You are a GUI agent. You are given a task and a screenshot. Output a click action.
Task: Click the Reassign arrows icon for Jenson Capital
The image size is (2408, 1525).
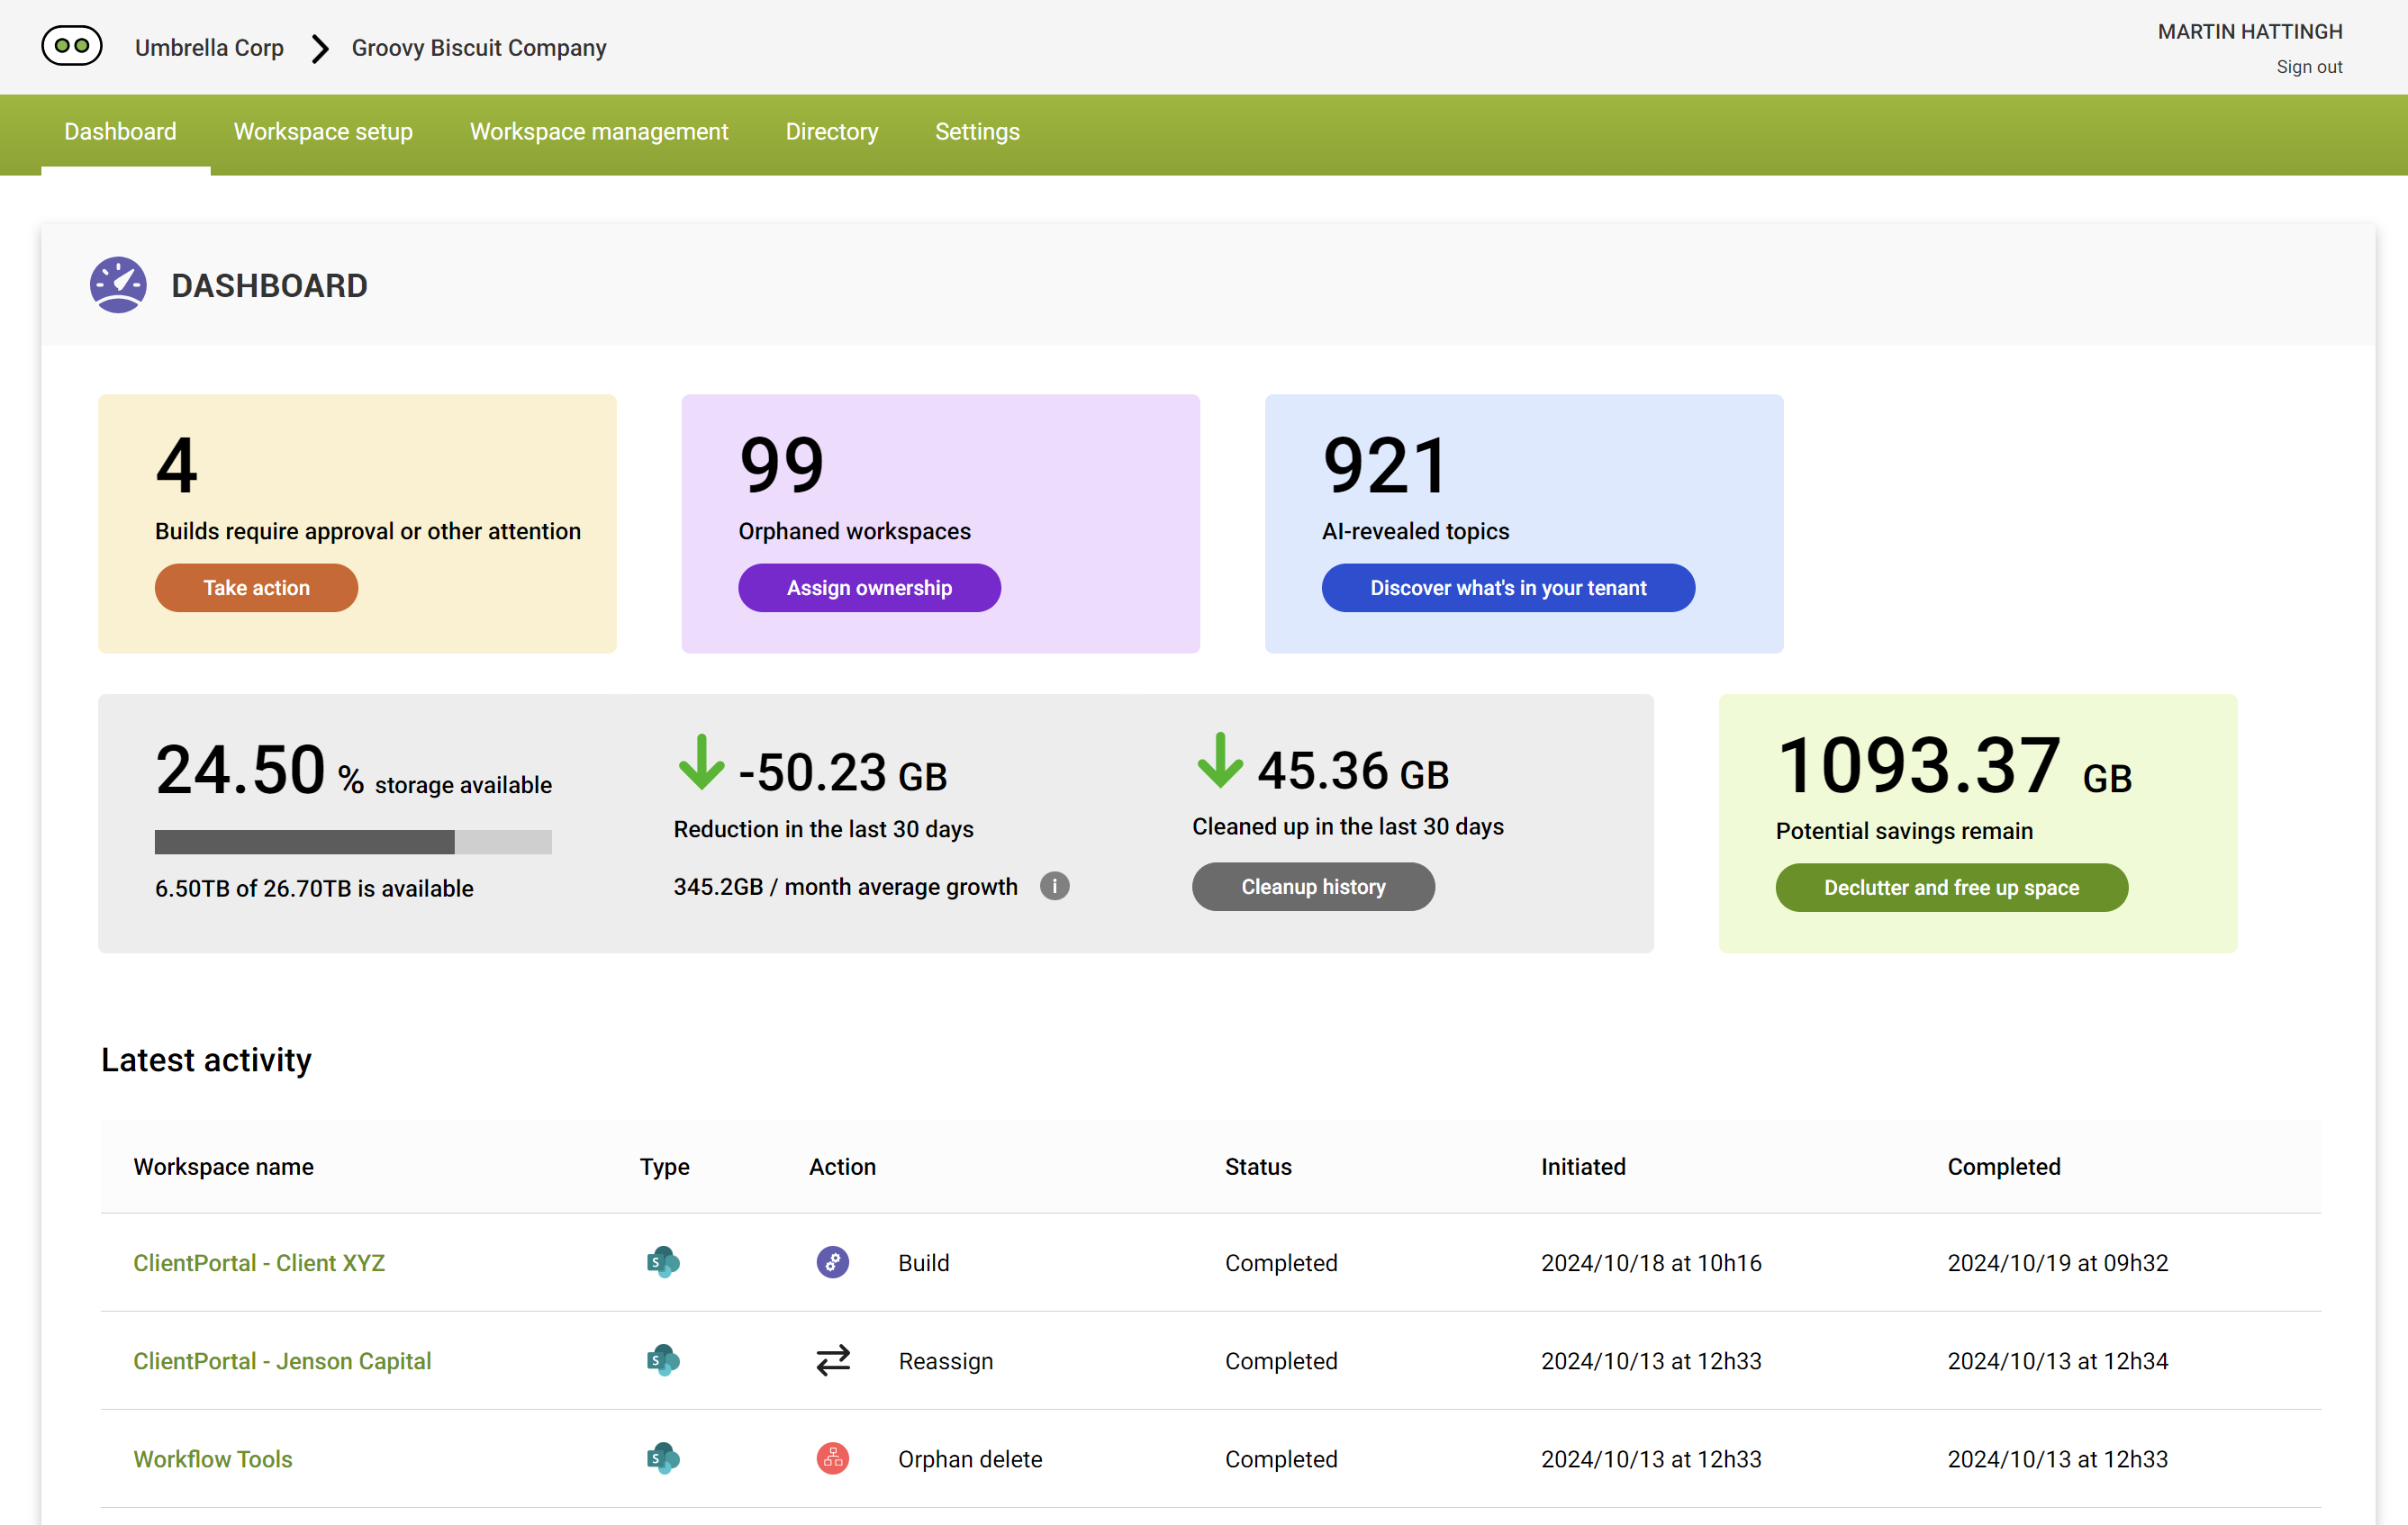tap(832, 1360)
